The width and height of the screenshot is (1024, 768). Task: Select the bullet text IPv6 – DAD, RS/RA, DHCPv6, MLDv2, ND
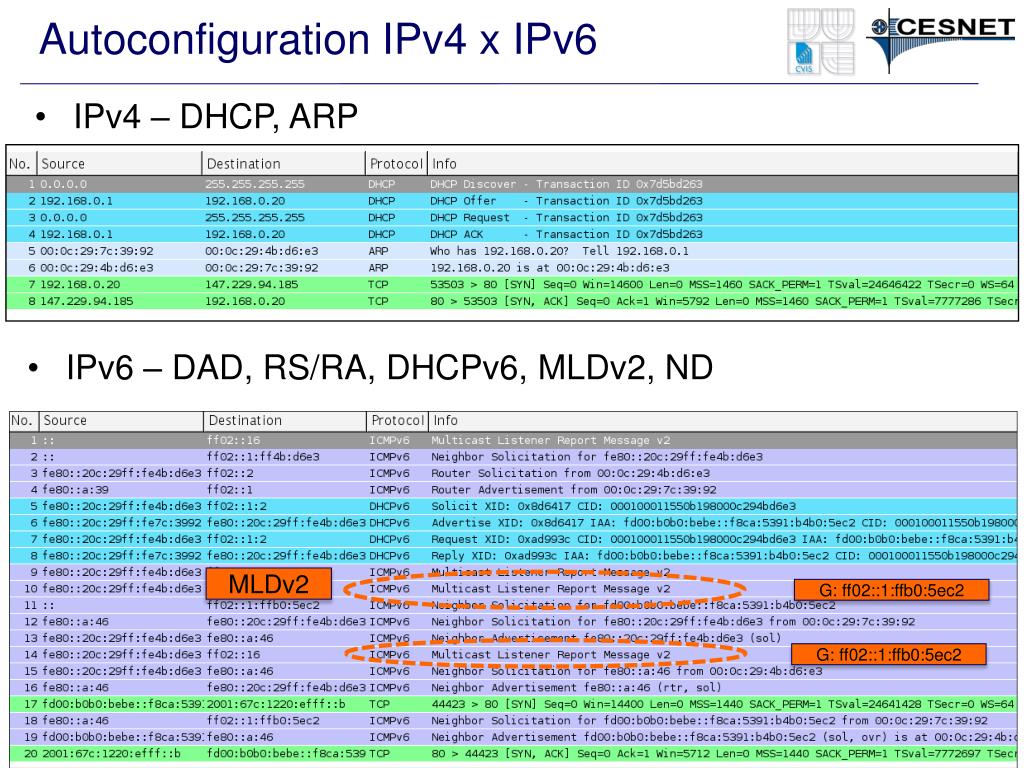tap(389, 367)
